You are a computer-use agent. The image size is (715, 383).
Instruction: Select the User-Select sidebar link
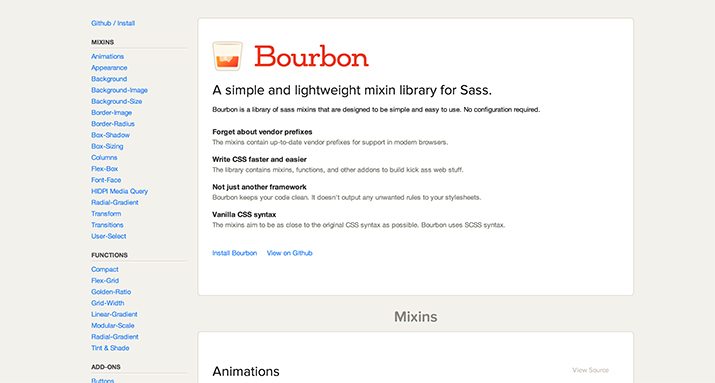click(109, 236)
